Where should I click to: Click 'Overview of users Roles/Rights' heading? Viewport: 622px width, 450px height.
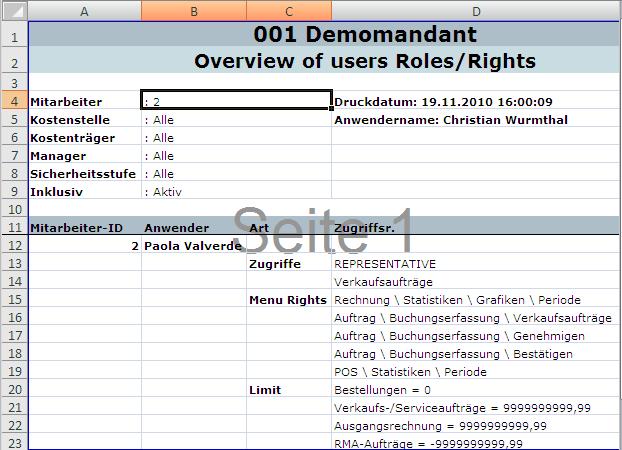pyautogui.click(x=365, y=61)
